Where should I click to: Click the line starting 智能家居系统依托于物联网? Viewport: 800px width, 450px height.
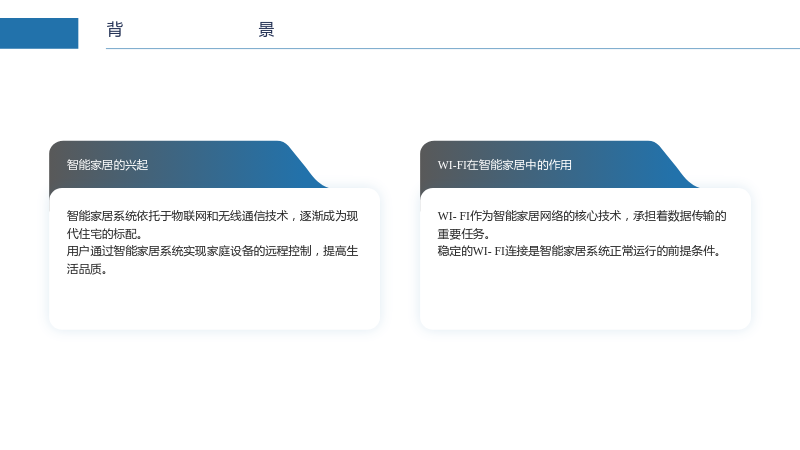click(212, 216)
